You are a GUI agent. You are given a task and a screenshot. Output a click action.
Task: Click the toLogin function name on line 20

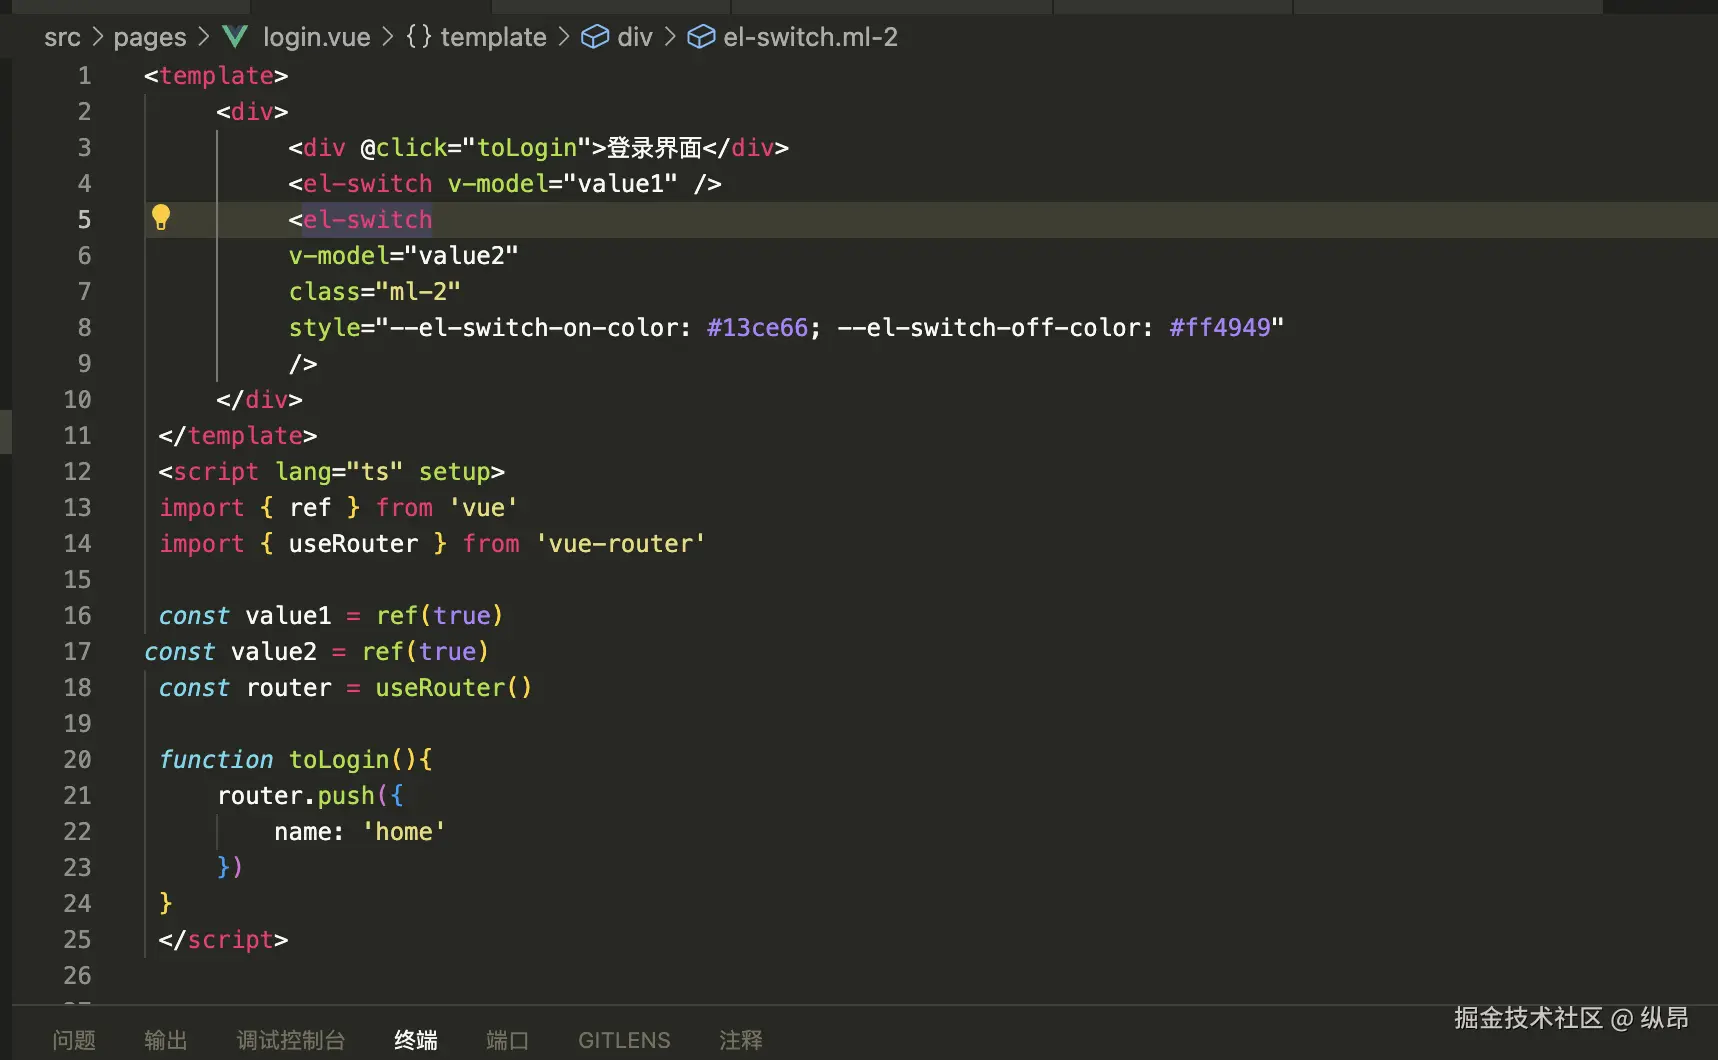[339, 760]
